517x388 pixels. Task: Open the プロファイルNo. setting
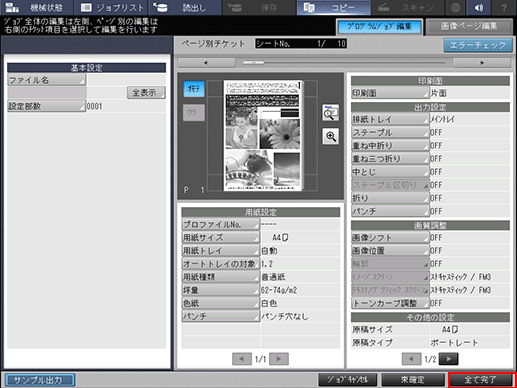pyautogui.click(x=220, y=224)
